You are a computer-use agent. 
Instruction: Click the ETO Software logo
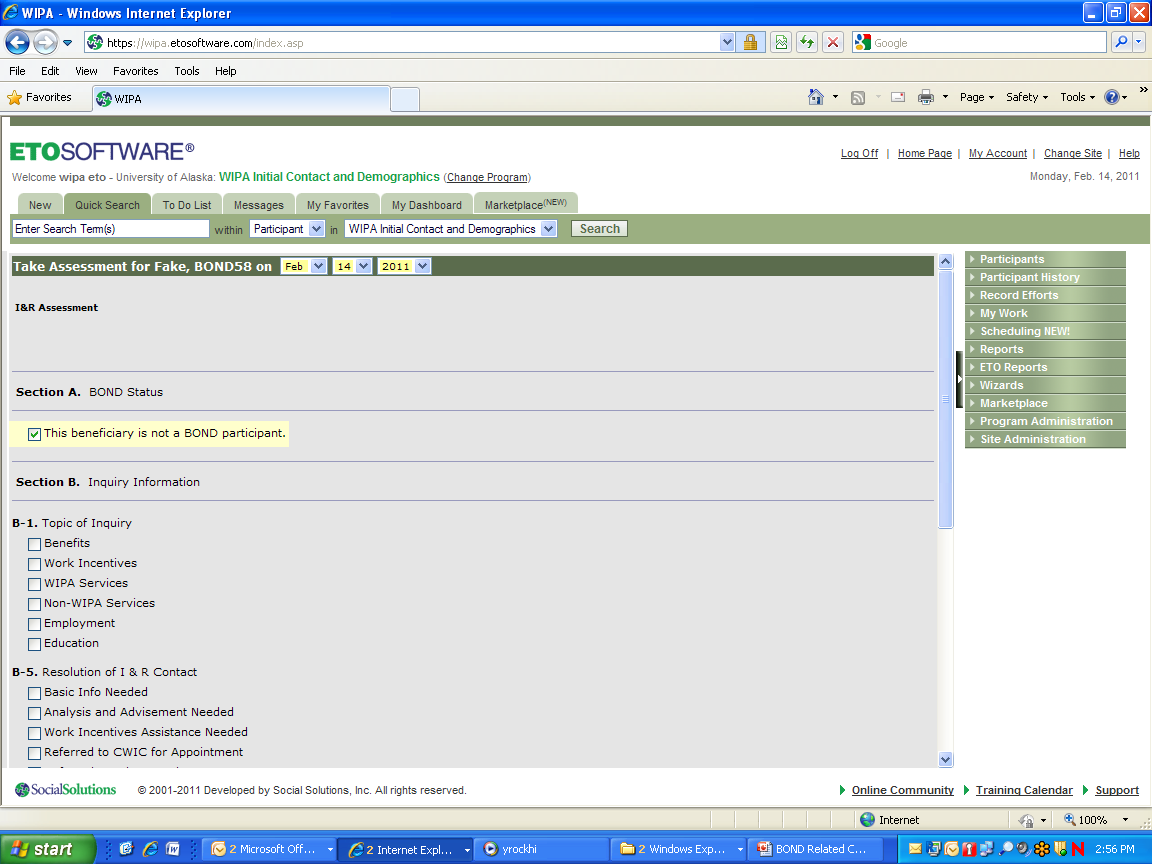click(x=102, y=151)
